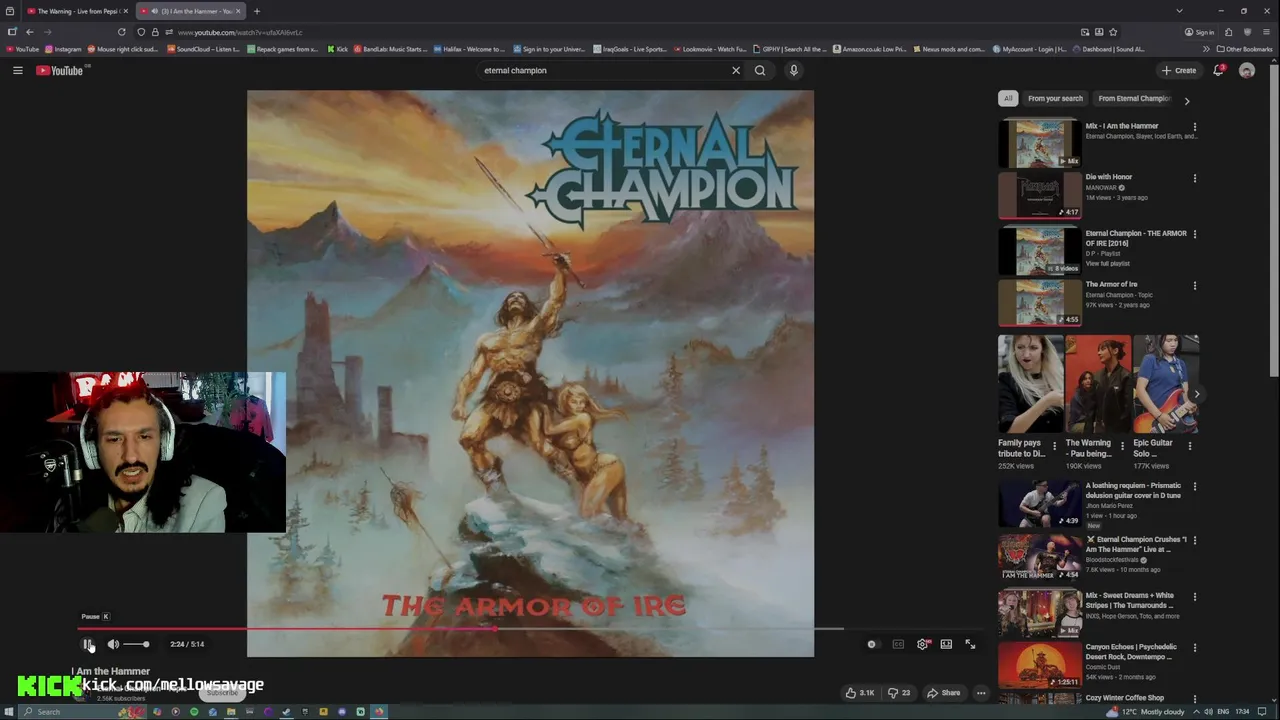Screen dimensions: 1280x720
Task: Go to YouTube home via logo
Action: click(60, 70)
